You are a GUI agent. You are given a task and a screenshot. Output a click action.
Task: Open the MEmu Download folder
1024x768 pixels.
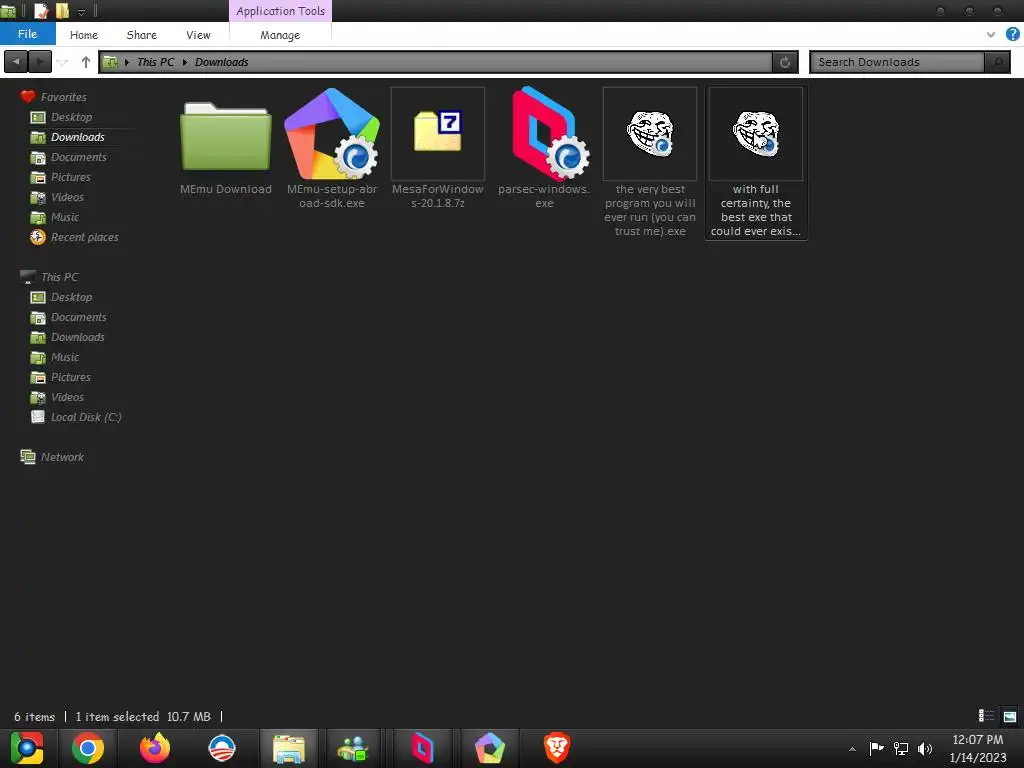[226, 137]
